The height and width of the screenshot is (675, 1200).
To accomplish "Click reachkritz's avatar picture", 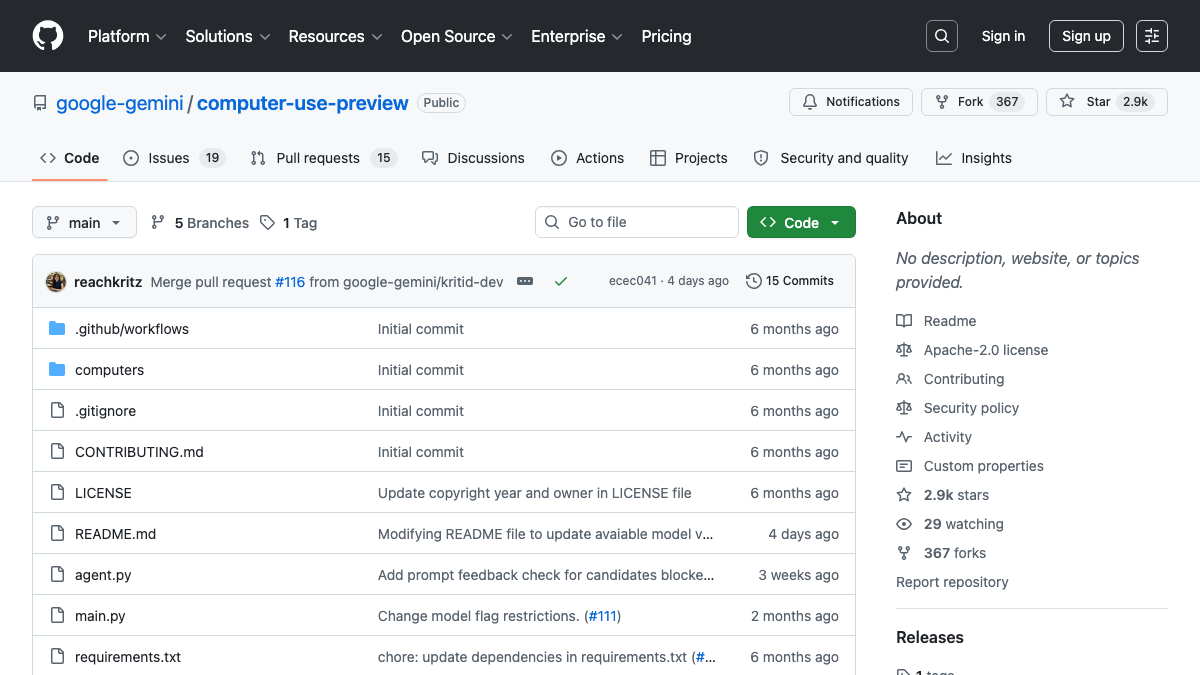I will pyautogui.click(x=56, y=282).
